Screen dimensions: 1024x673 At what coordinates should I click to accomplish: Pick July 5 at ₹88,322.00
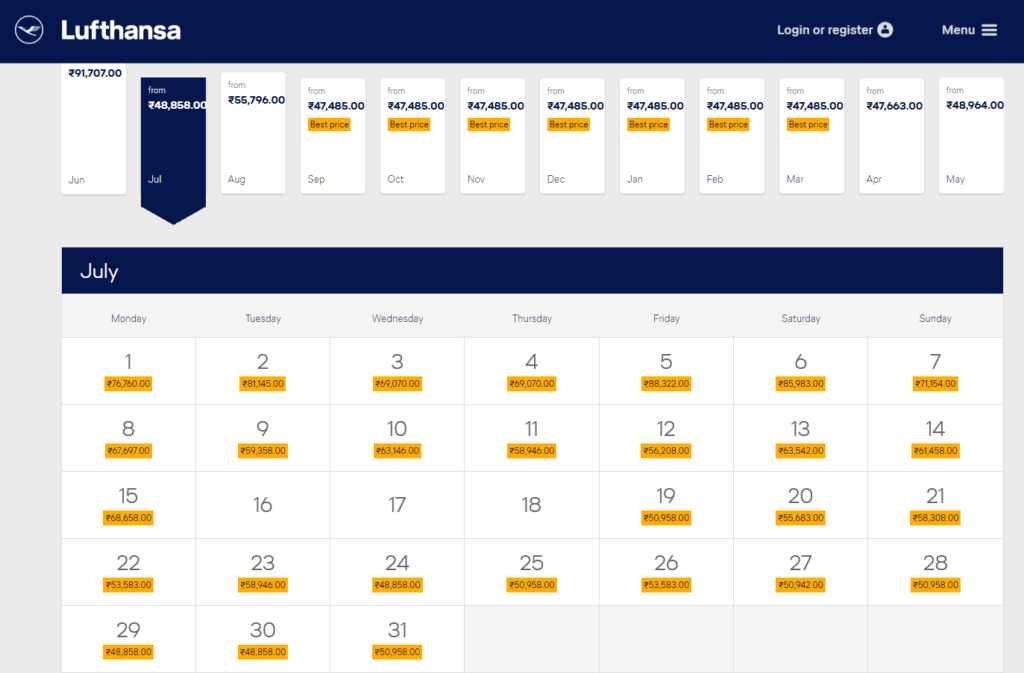coord(666,371)
